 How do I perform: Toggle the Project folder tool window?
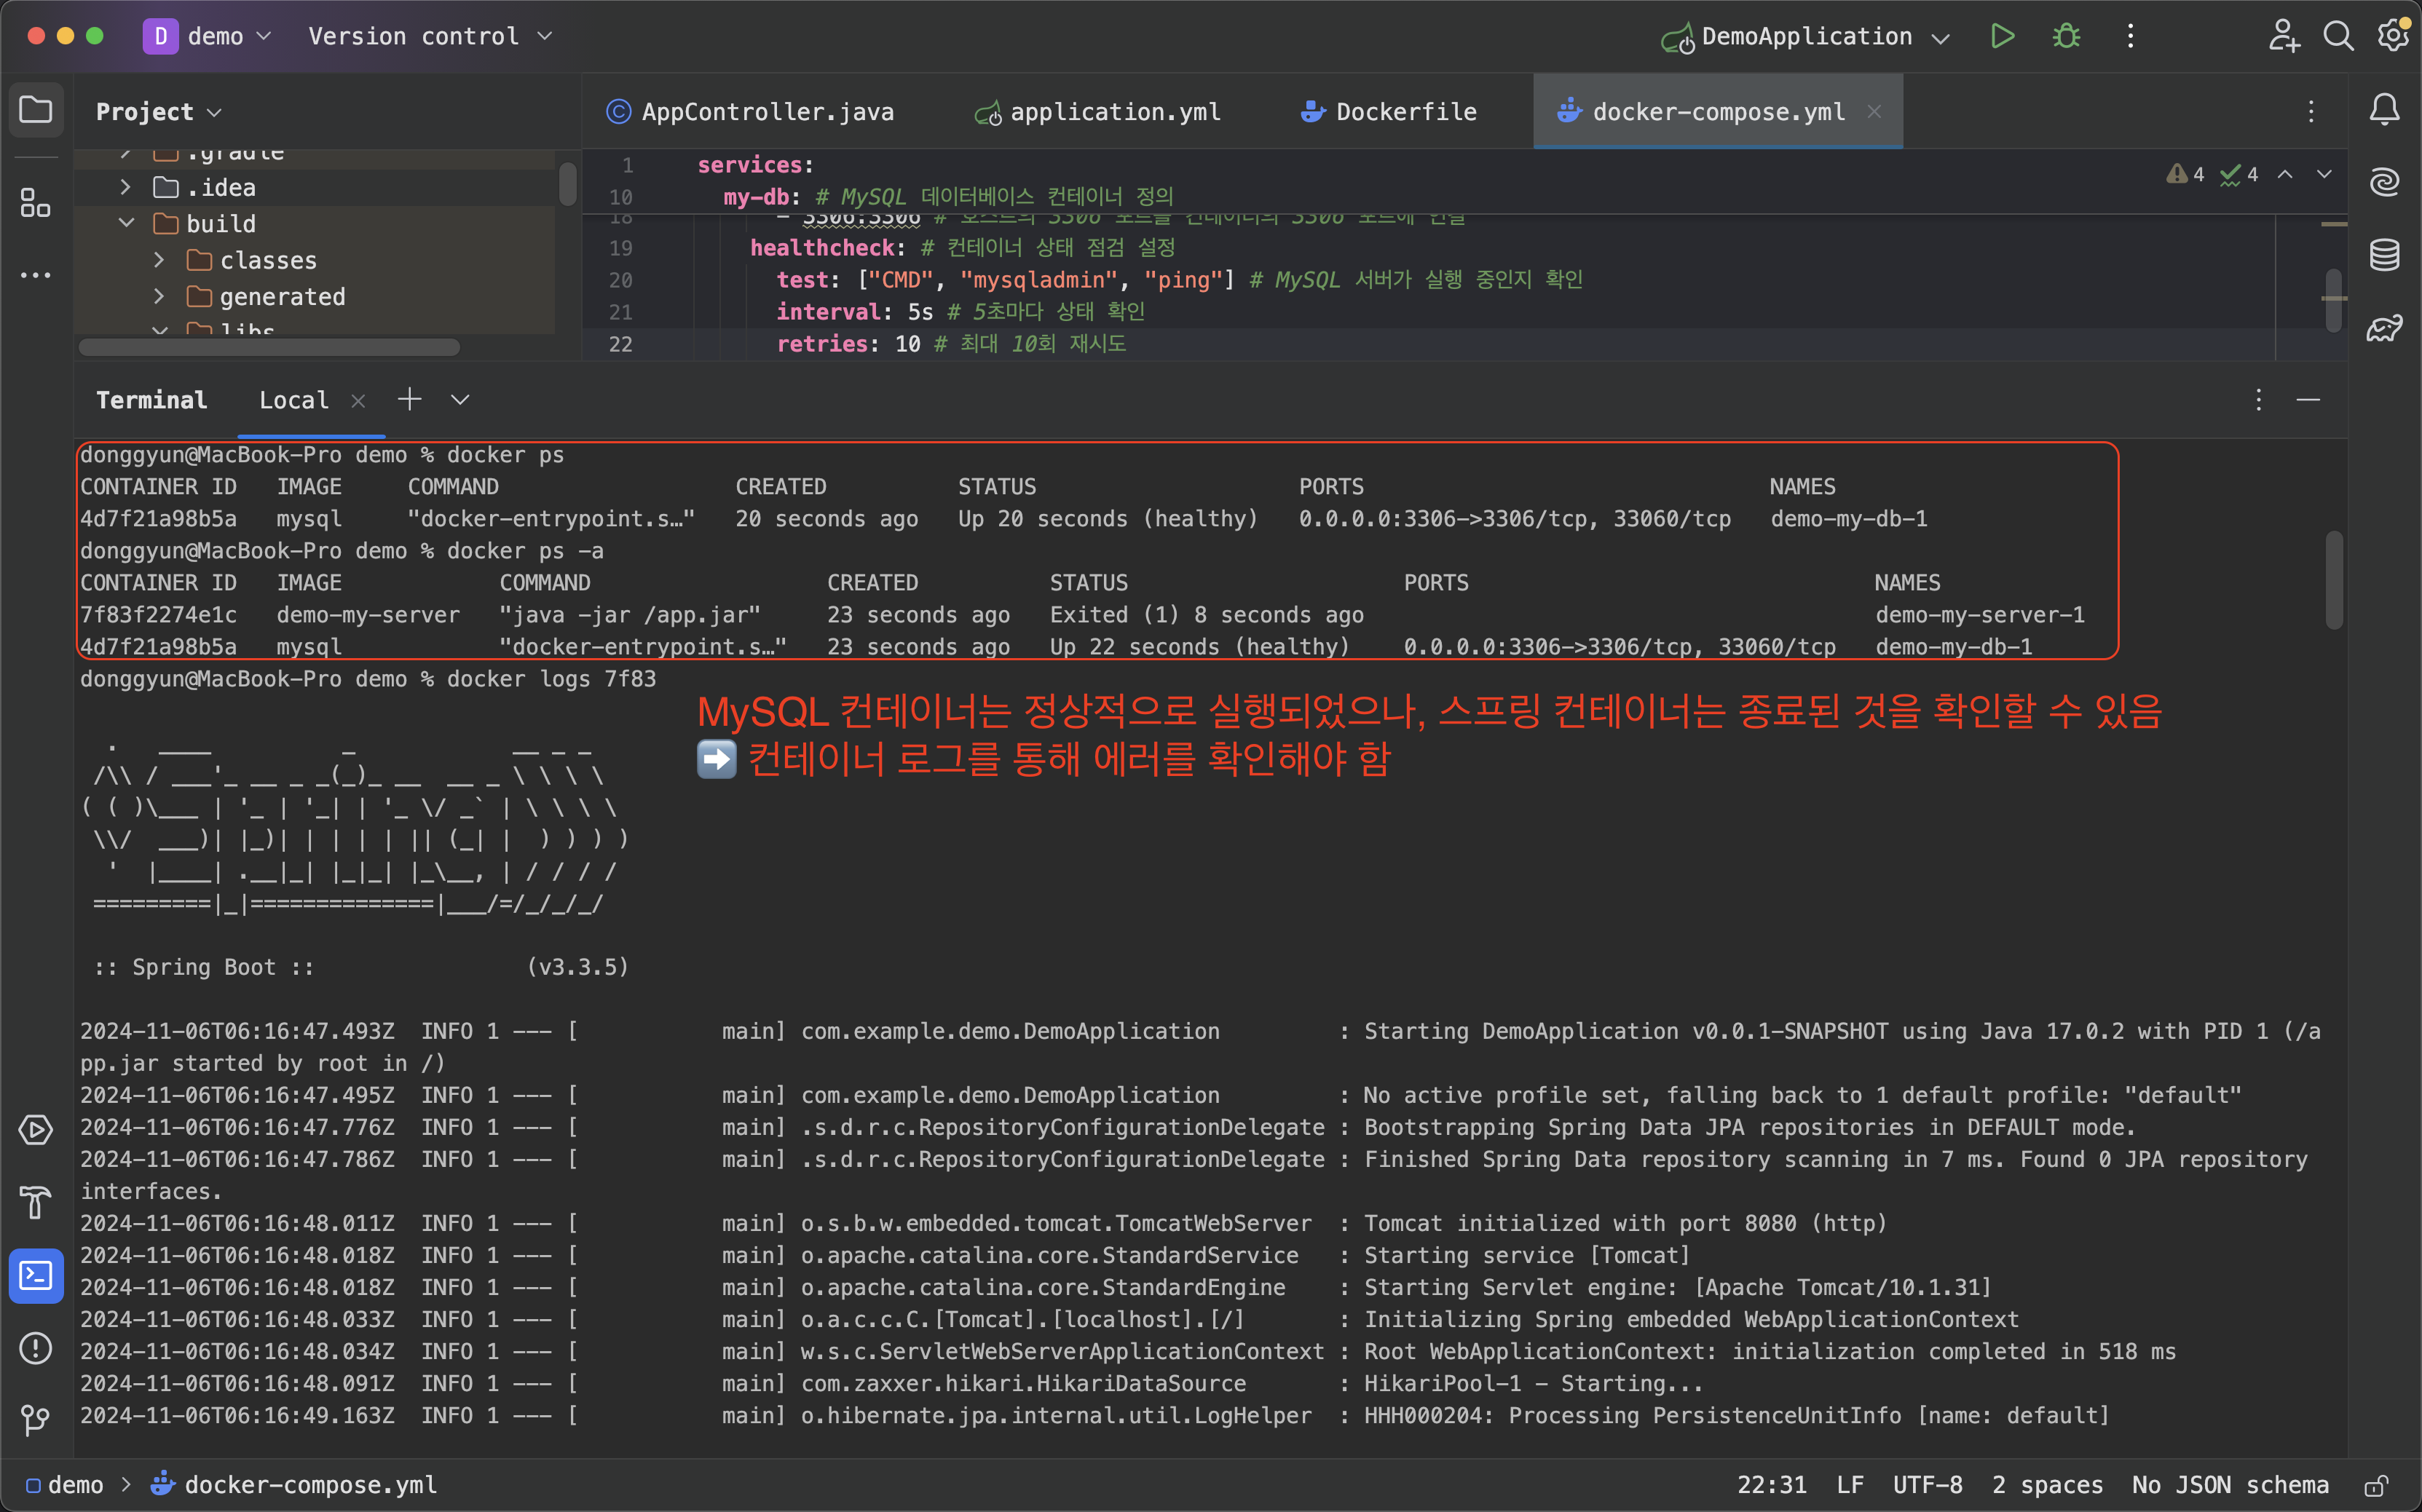pyautogui.click(x=36, y=109)
